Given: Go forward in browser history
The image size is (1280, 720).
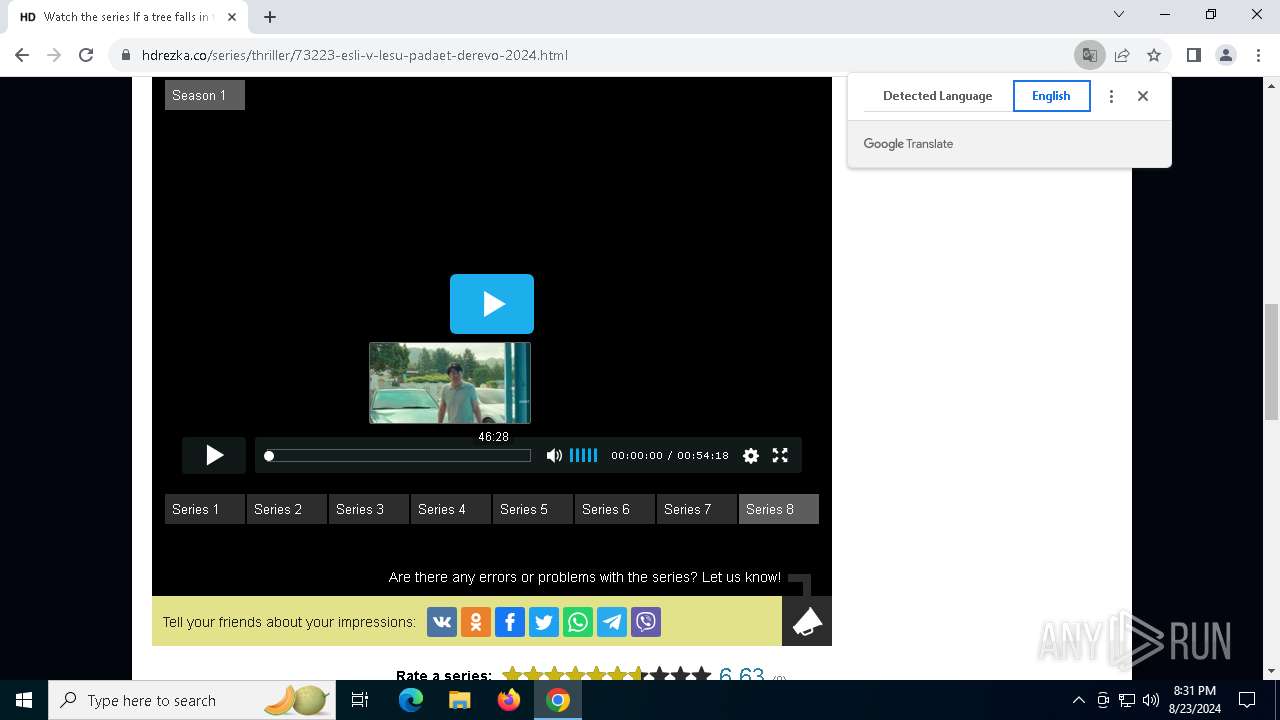Looking at the screenshot, I should [x=54, y=55].
